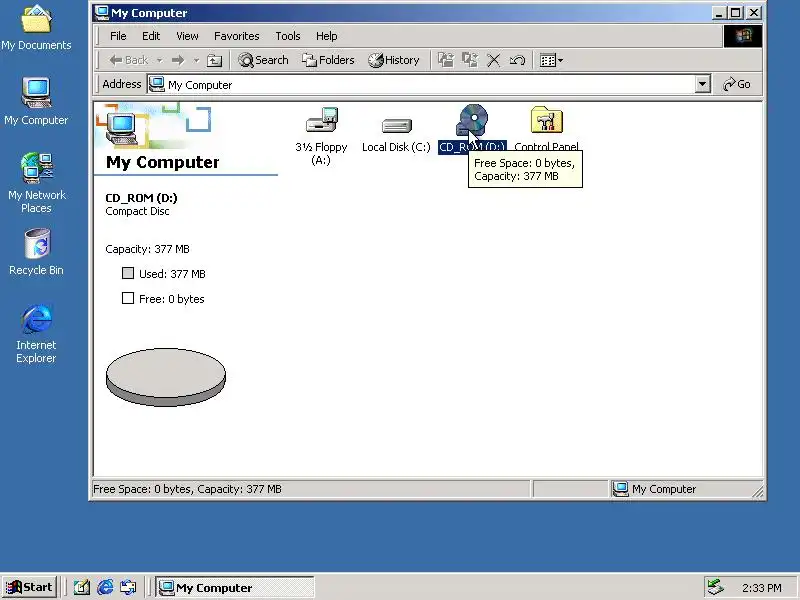
Task: Click the Undo toolbar icon
Action: [x=517, y=61]
